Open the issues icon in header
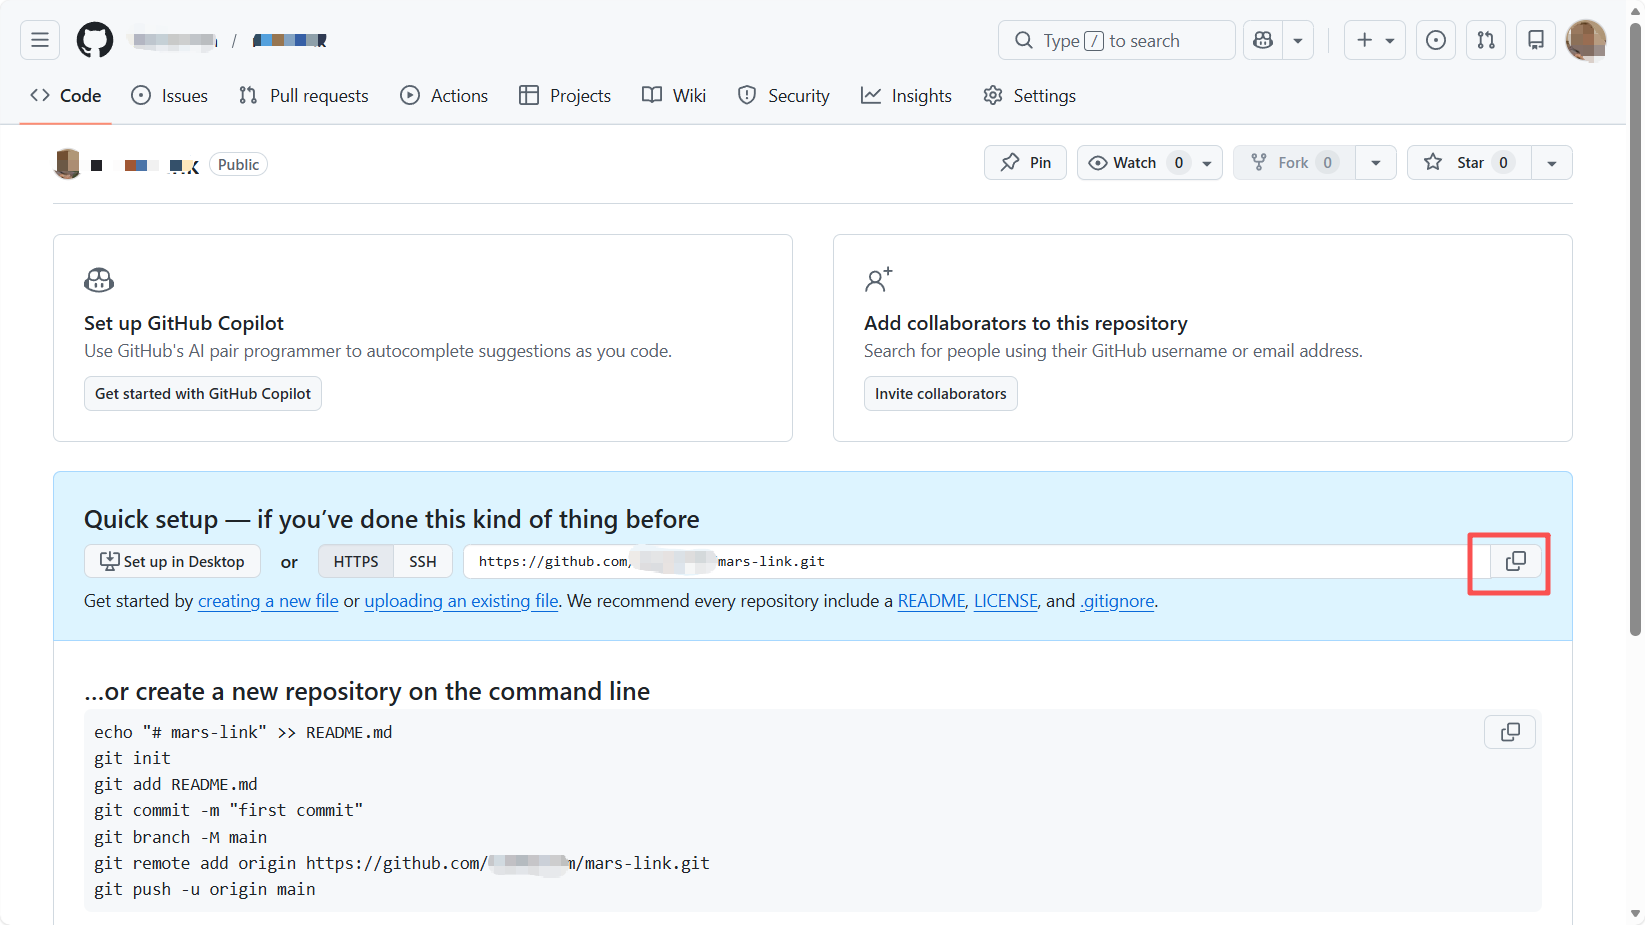Viewport: 1645px width, 925px height. (x=1435, y=40)
